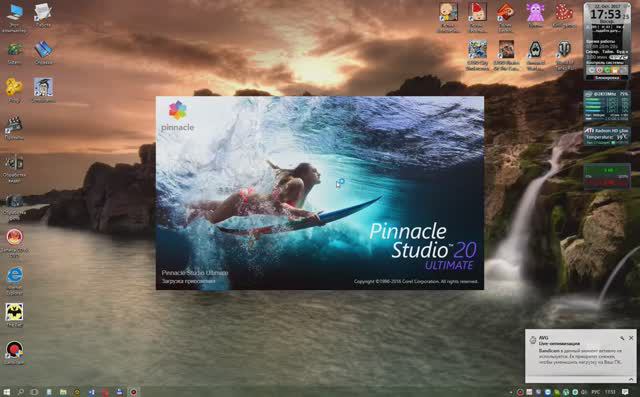Screen dimensions: 640x397
Task: Click the pinnacle logo on the splash screen
Action: (x=178, y=116)
